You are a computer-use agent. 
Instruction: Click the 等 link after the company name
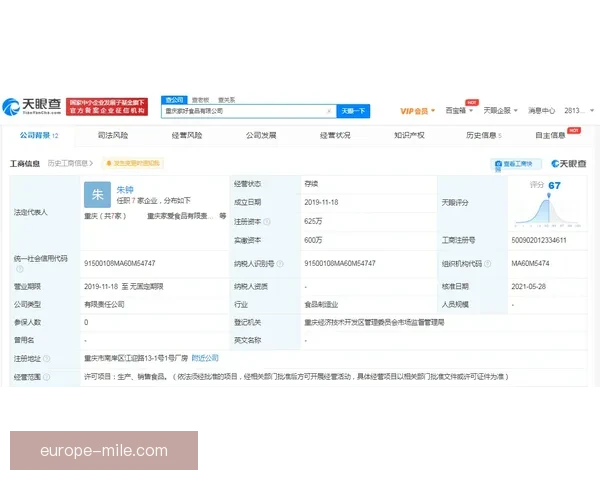coord(223,216)
